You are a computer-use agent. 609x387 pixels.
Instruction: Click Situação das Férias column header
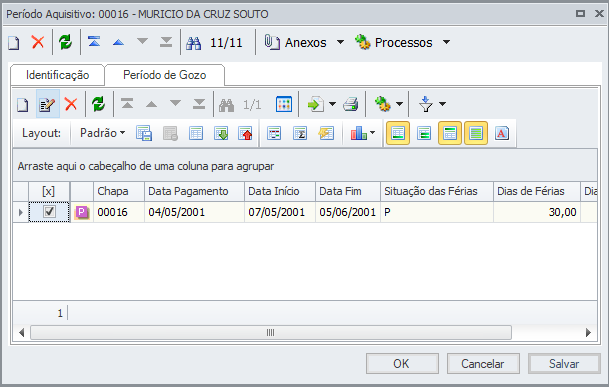437,191
